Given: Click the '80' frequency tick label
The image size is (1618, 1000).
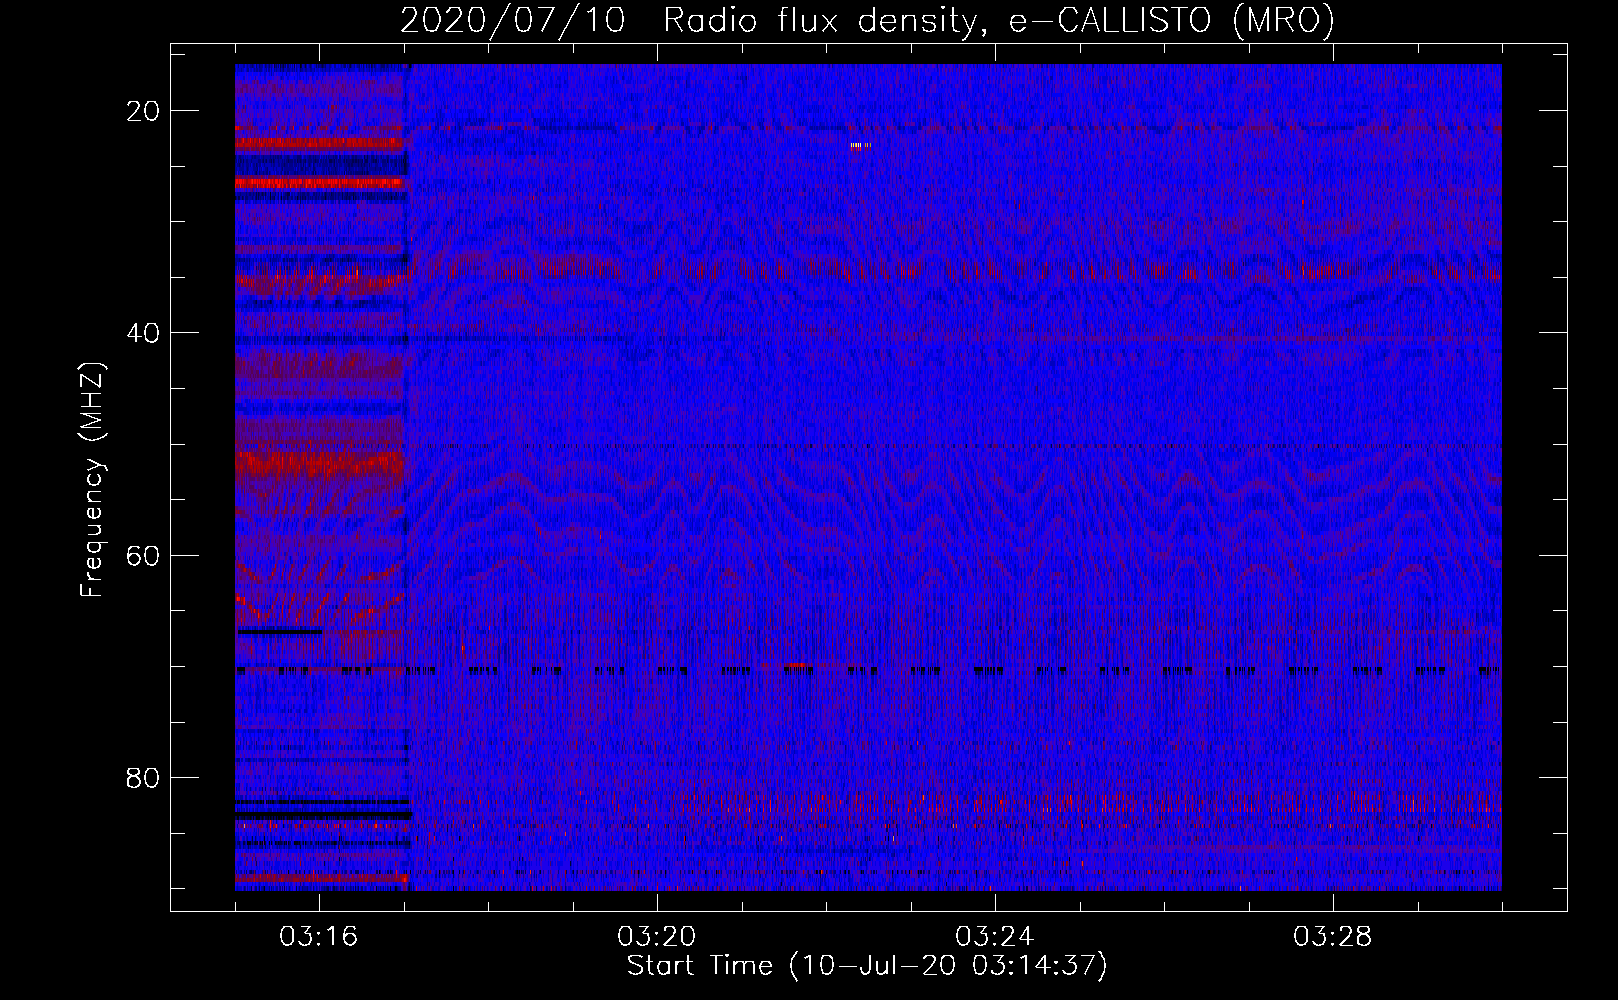Looking at the screenshot, I should (x=143, y=777).
